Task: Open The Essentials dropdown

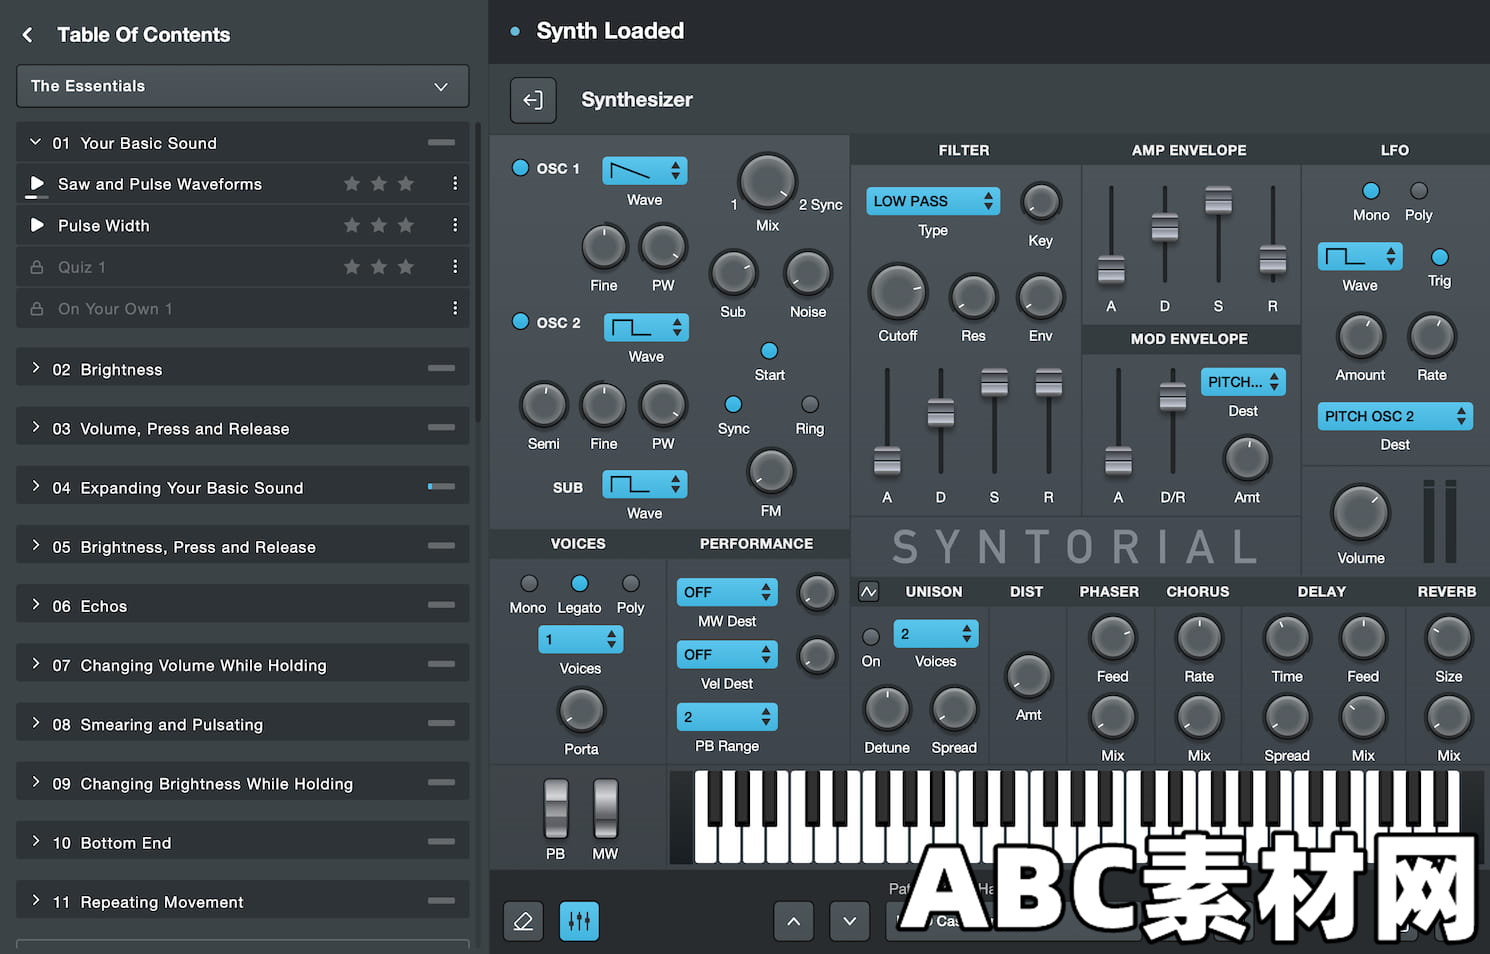Action: click(x=243, y=86)
